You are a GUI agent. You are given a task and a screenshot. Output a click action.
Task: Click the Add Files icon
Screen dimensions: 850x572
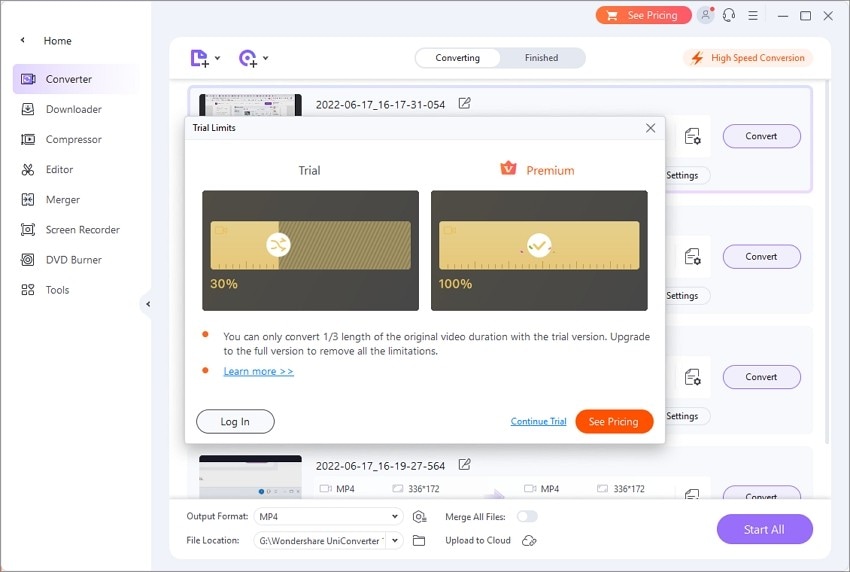(199, 58)
